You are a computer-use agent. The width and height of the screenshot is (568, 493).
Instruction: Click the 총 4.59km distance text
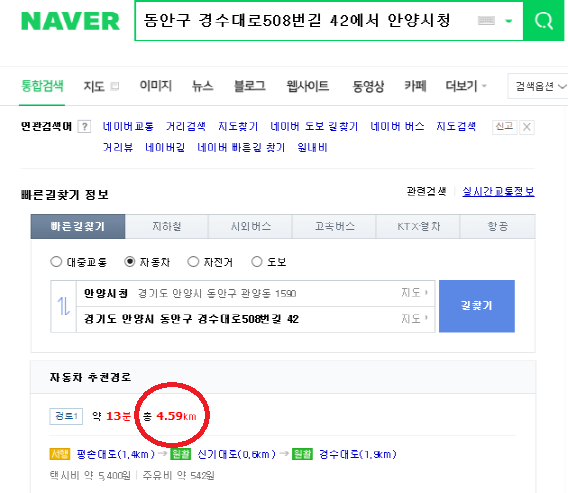170,416
